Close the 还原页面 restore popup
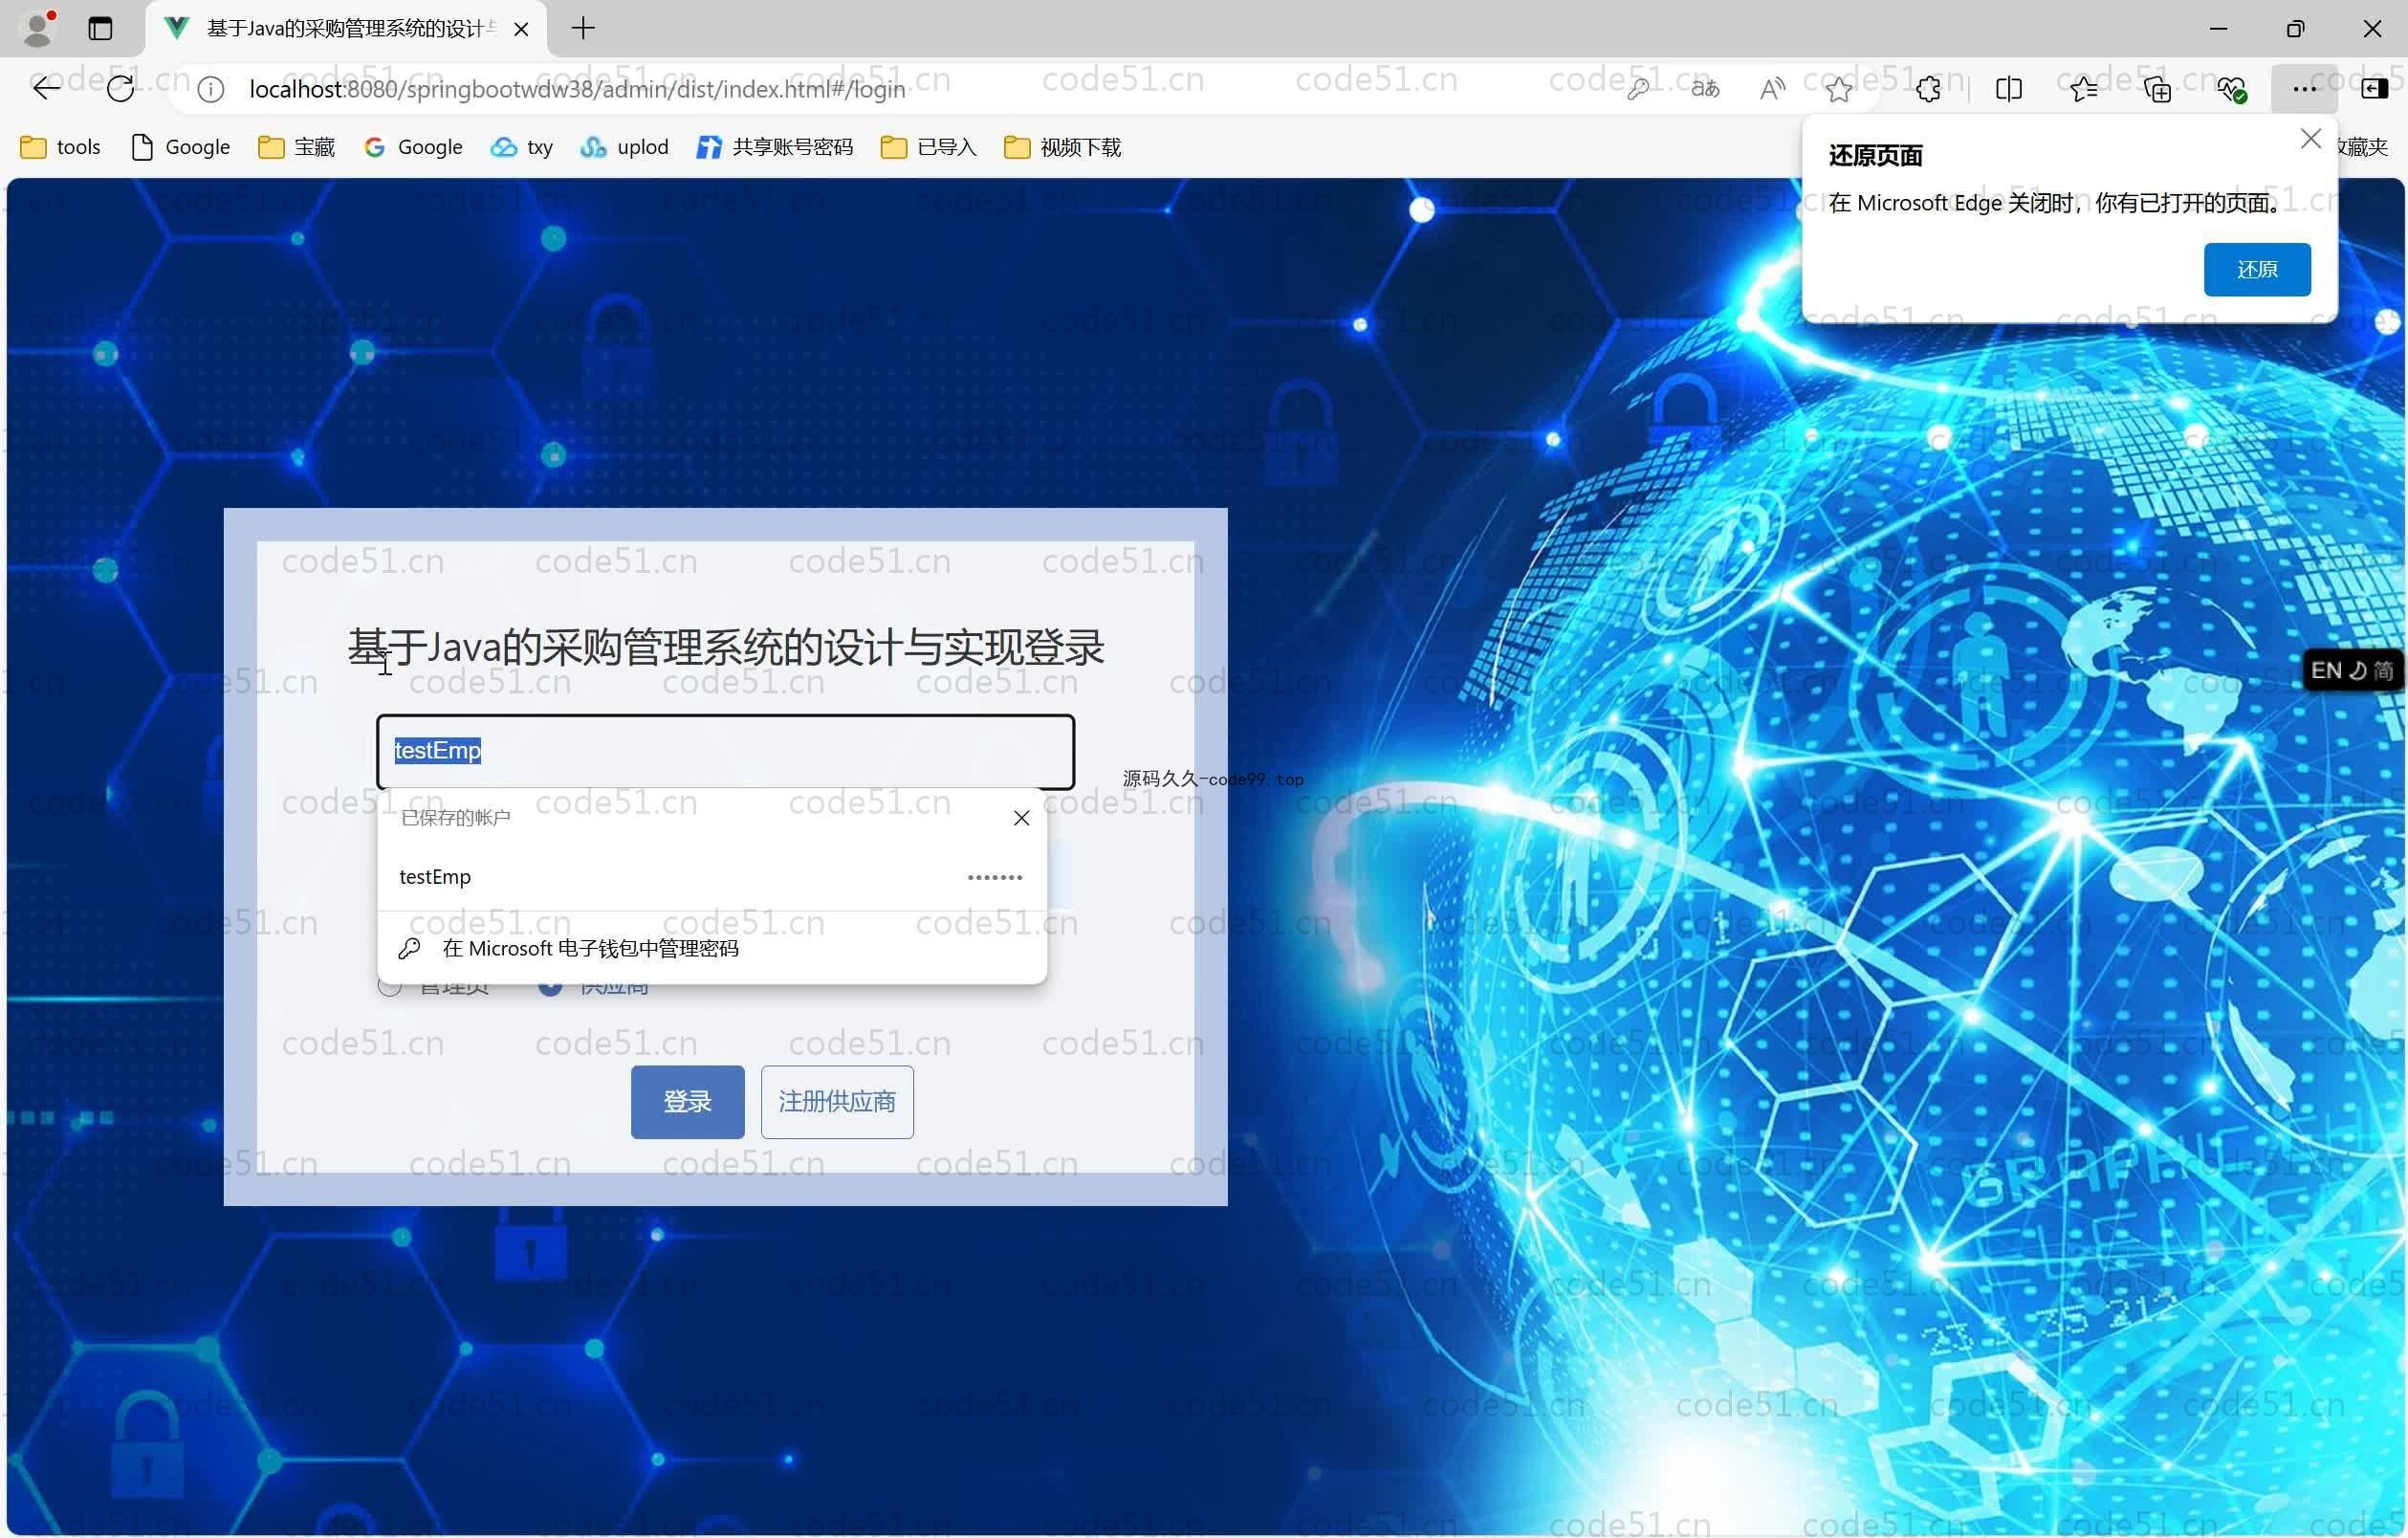This screenshot has height=1538, width=2408. (2310, 139)
